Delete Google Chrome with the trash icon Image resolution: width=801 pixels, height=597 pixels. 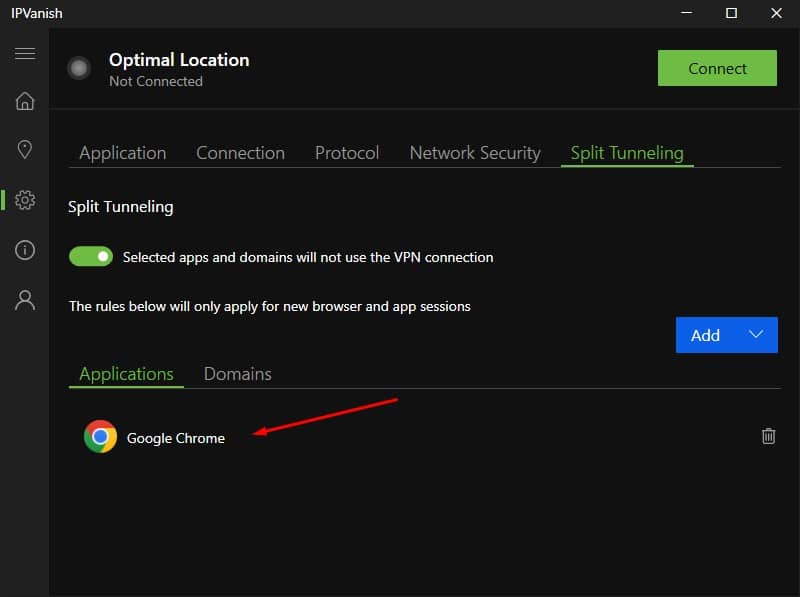click(x=768, y=436)
